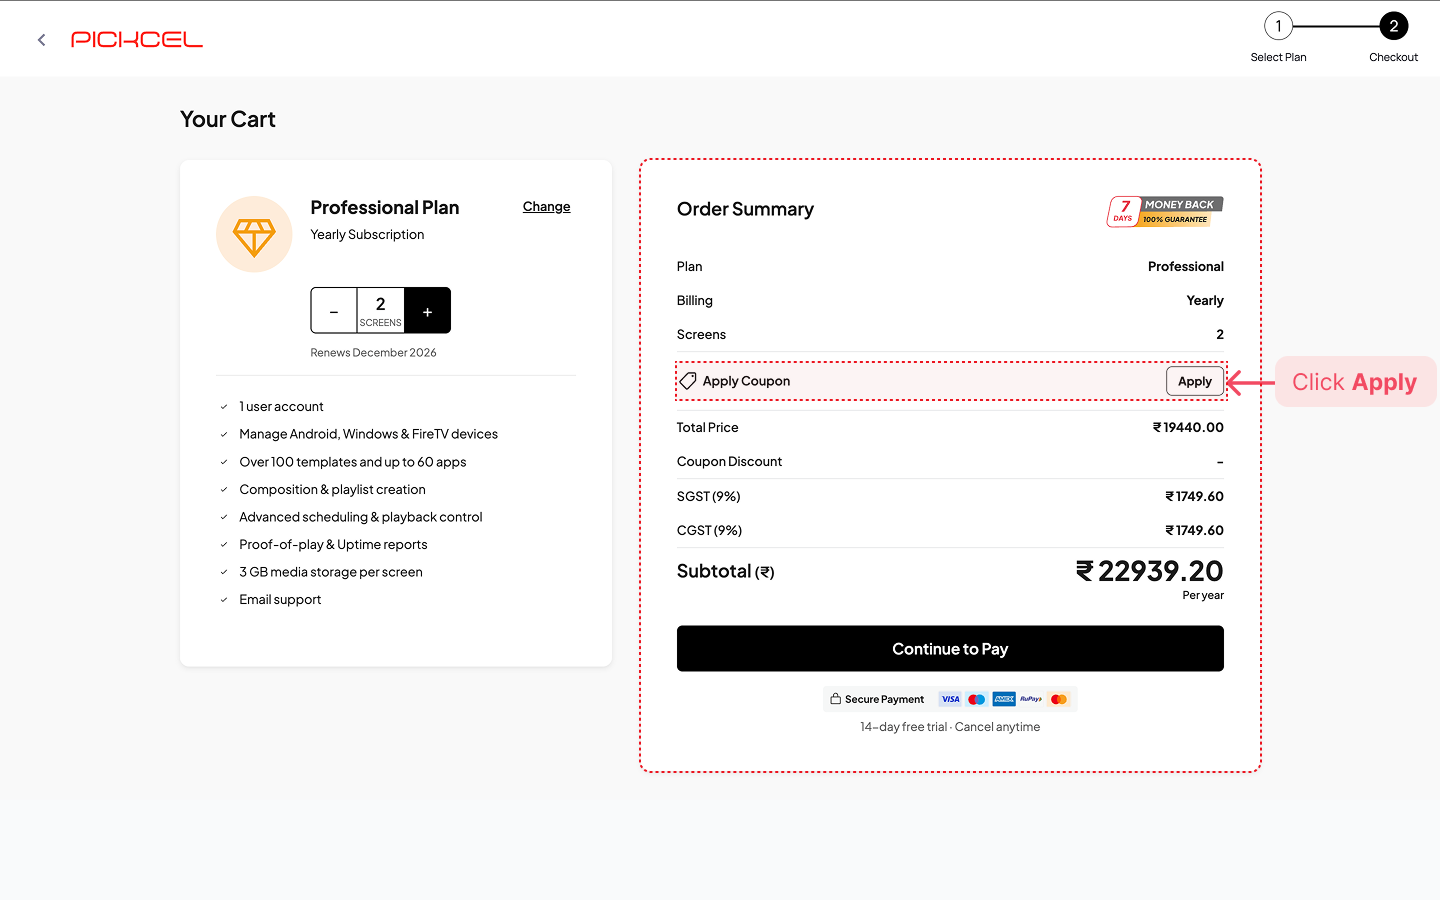Image resolution: width=1447 pixels, height=900 pixels.
Task: Click the screens quantity field
Action: point(380,310)
